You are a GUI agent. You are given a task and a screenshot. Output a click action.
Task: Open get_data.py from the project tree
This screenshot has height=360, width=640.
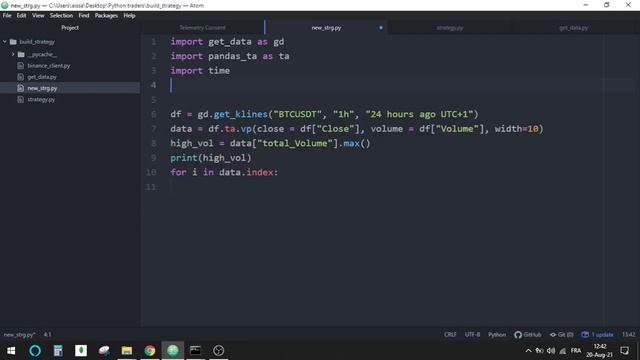pos(42,77)
